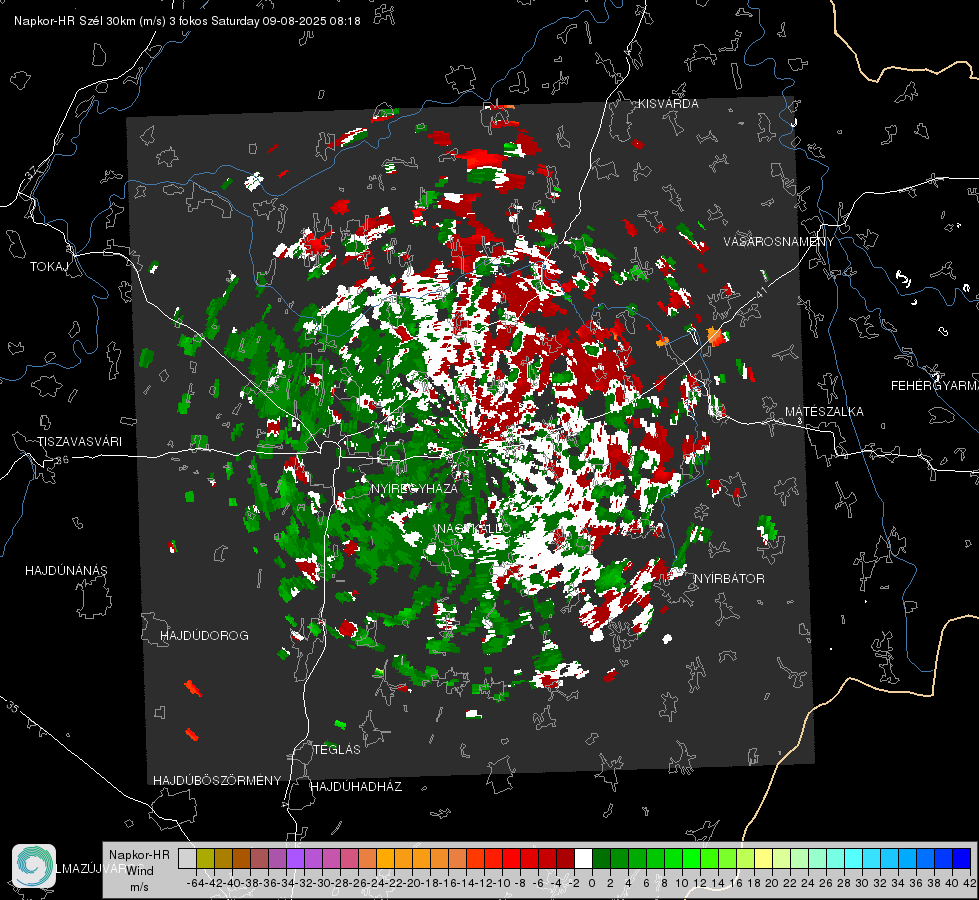Click the HAJDÚBÖSZÖRMÉNY town label
The width and height of the screenshot is (979, 900).
point(217,781)
